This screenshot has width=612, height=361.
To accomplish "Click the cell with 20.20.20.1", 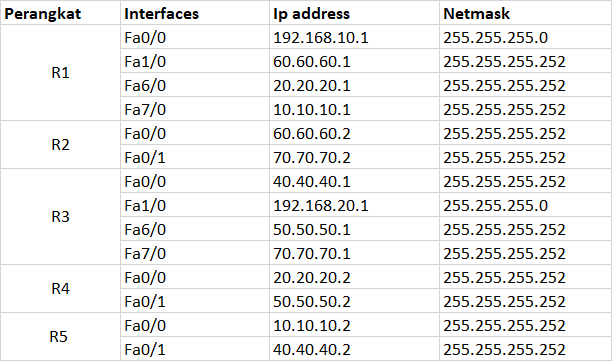I will click(354, 85).
